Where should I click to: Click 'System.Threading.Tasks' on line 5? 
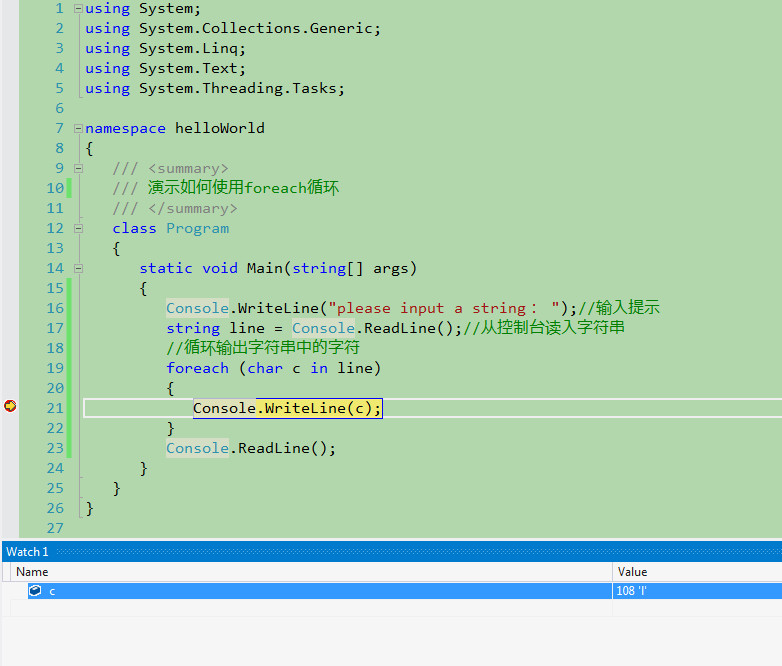238,88
